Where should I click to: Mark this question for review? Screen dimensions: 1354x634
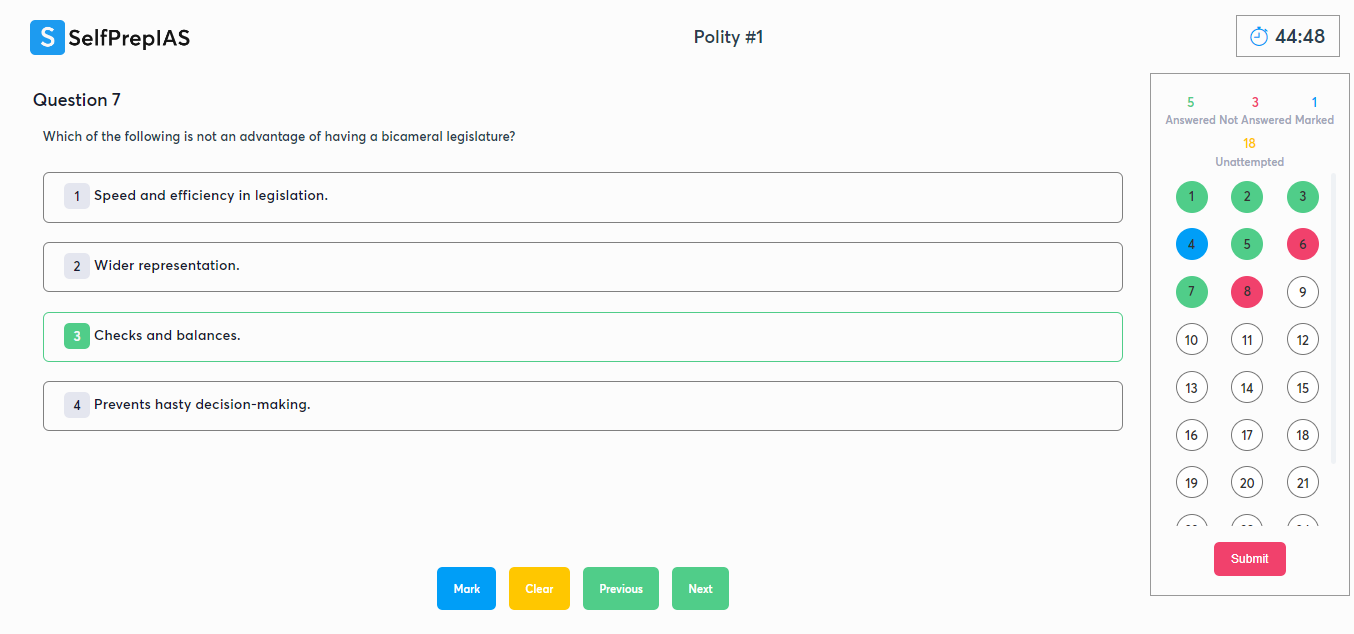point(466,589)
